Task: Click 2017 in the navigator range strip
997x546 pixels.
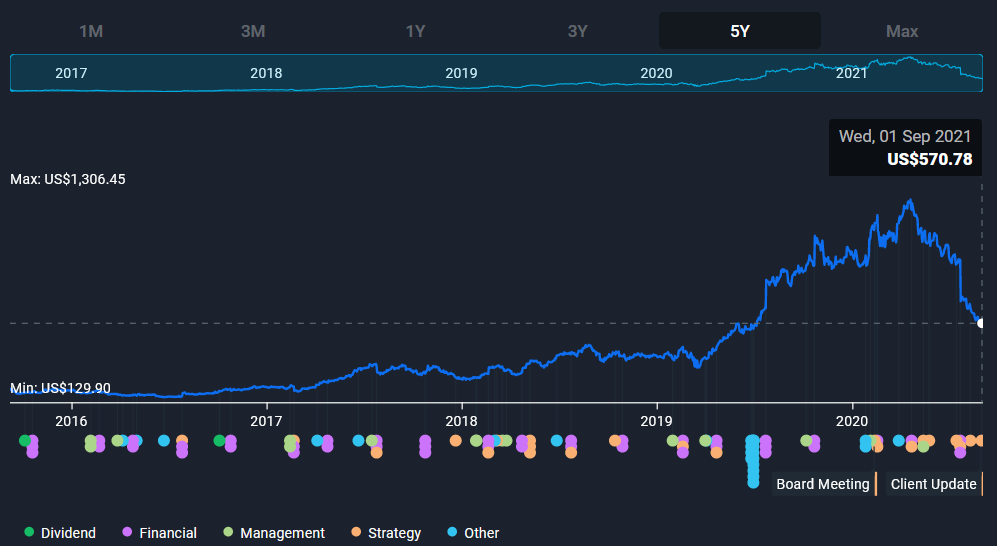Action: pos(71,73)
